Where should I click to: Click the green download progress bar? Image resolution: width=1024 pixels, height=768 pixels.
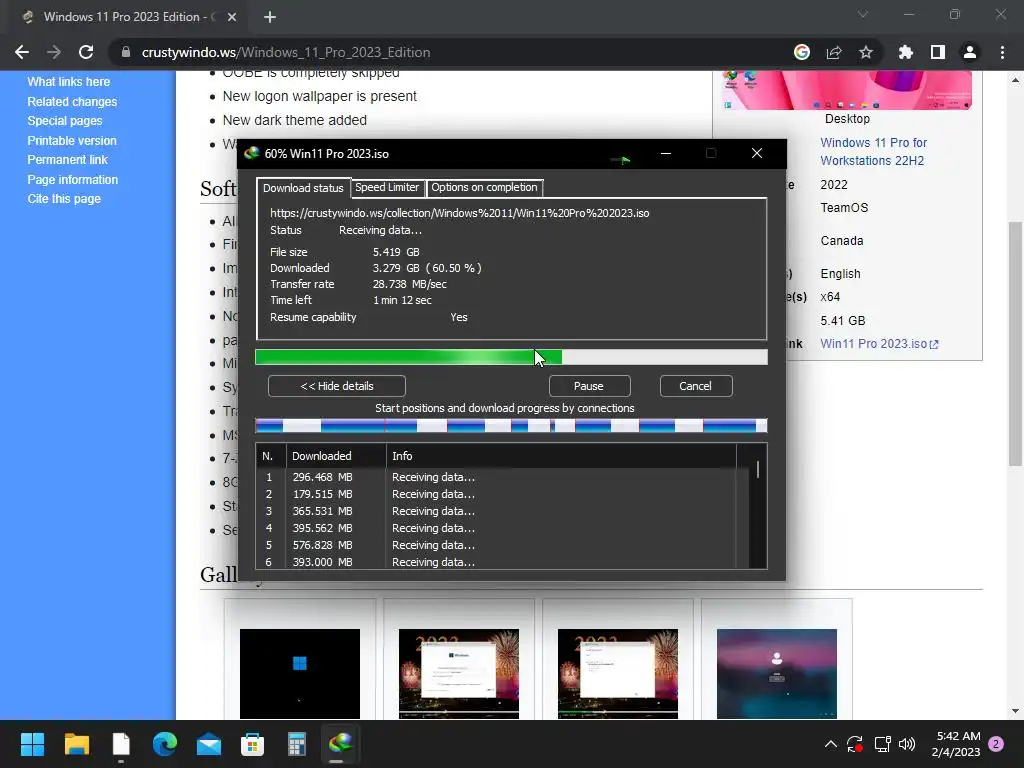click(x=511, y=357)
